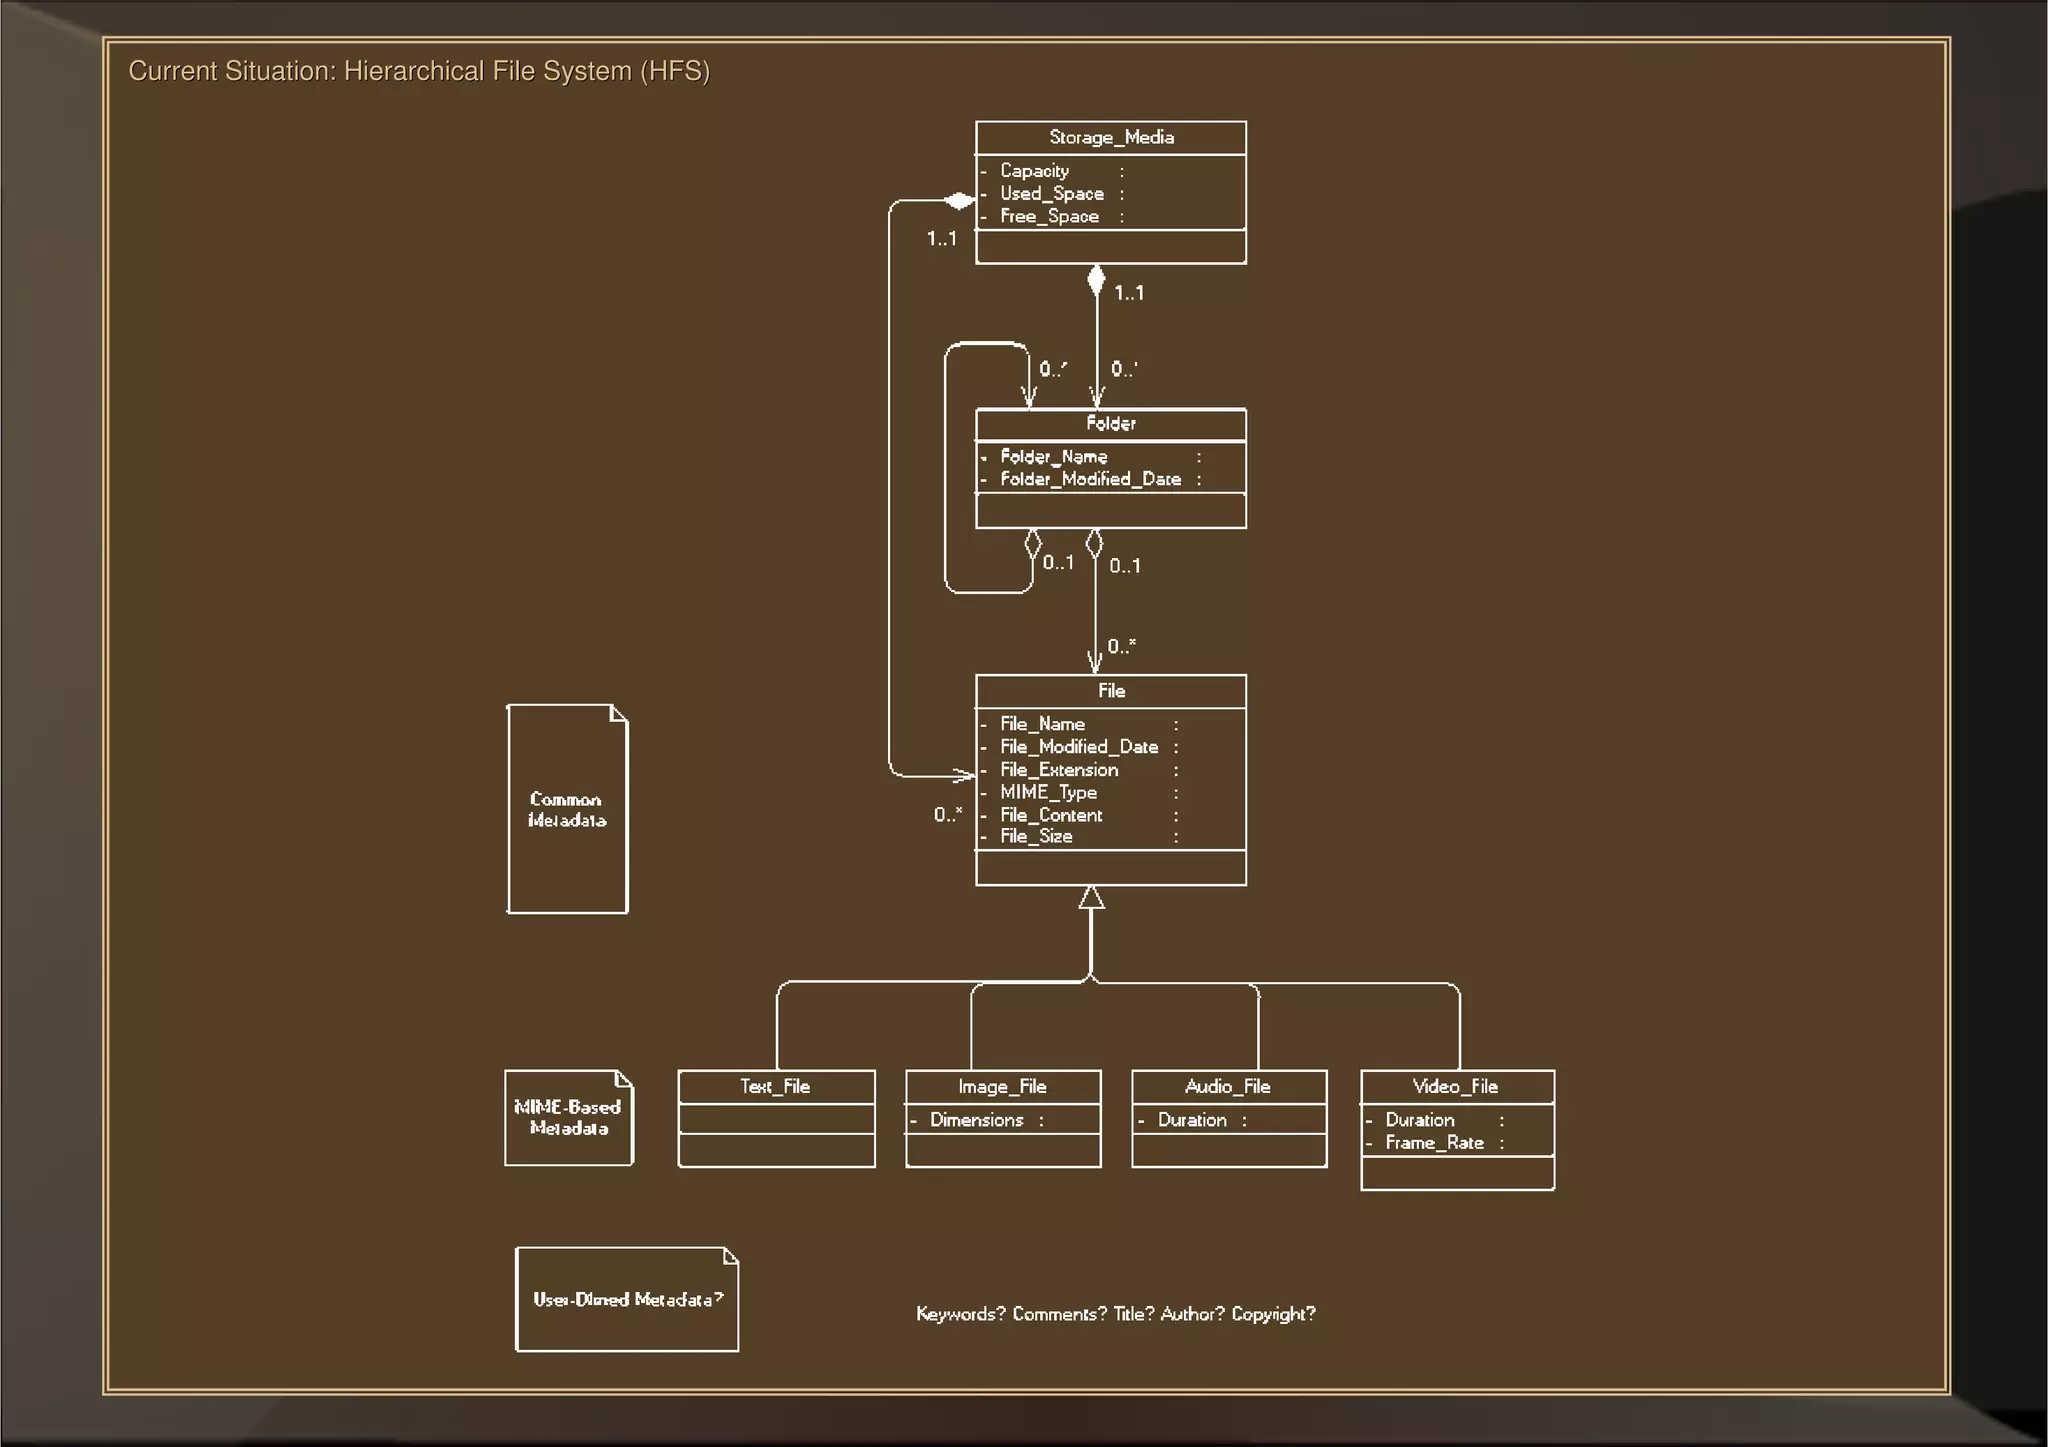Click the MIME-Based Metadata note icon
This screenshot has width=2048, height=1447.
(x=568, y=1117)
